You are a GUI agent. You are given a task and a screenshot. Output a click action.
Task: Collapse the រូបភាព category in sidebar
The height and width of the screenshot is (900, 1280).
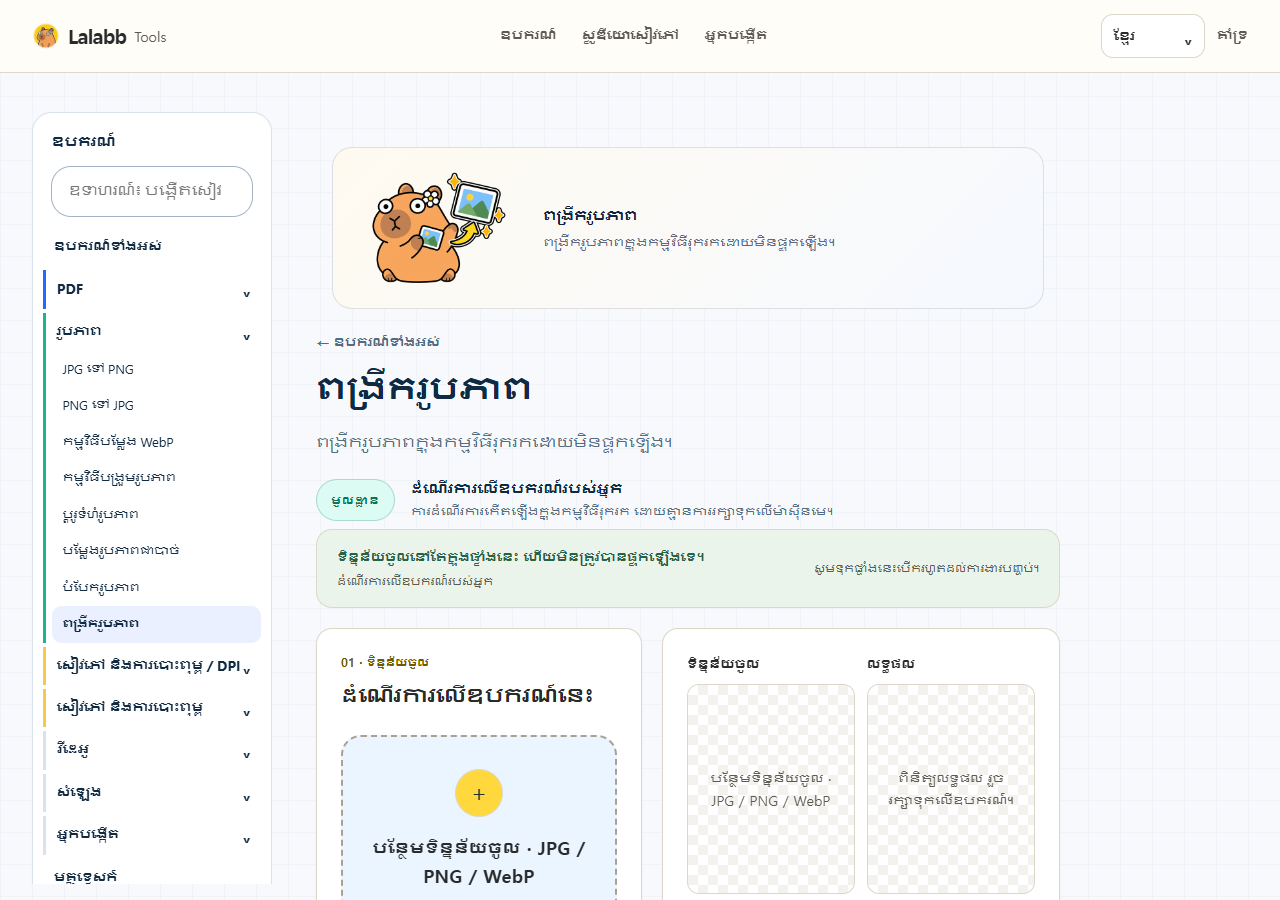click(152, 331)
